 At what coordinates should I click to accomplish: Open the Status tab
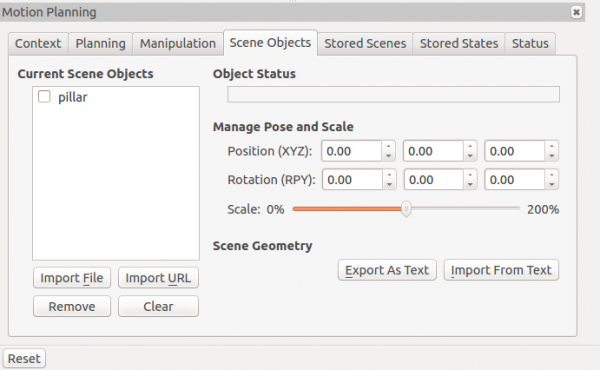[530, 44]
